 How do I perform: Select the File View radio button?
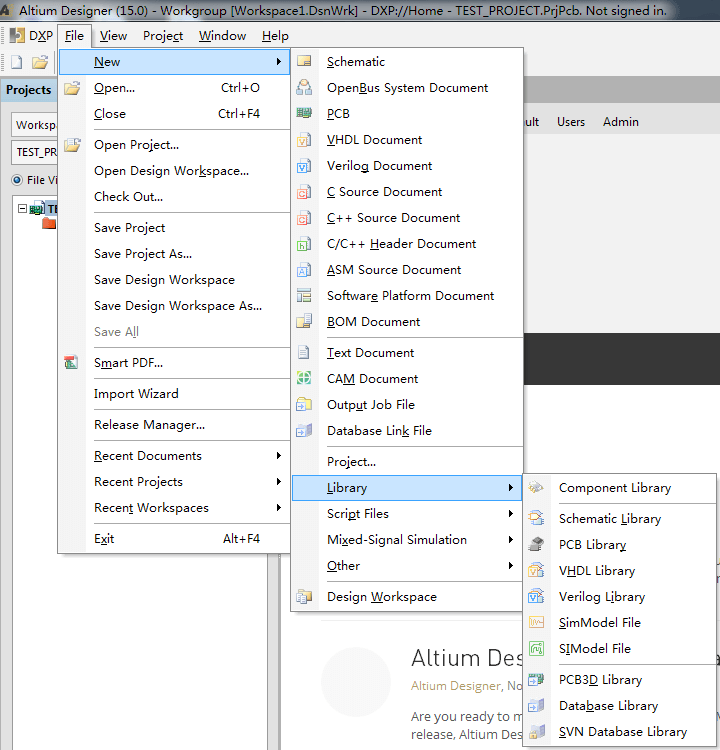click(17, 180)
